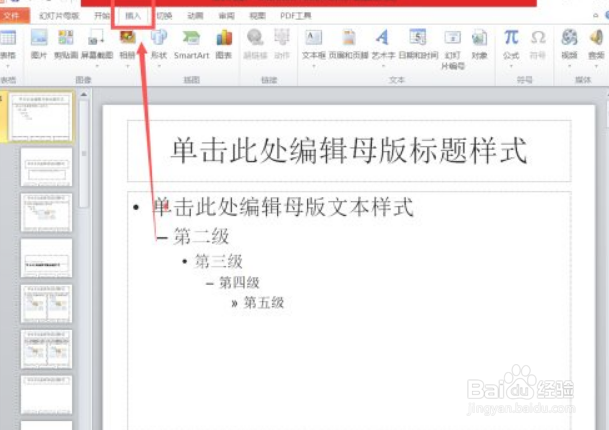The image size is (609, 430).
Task: Insert a picture with 图片 icon
Action: (x=39, y=38)
